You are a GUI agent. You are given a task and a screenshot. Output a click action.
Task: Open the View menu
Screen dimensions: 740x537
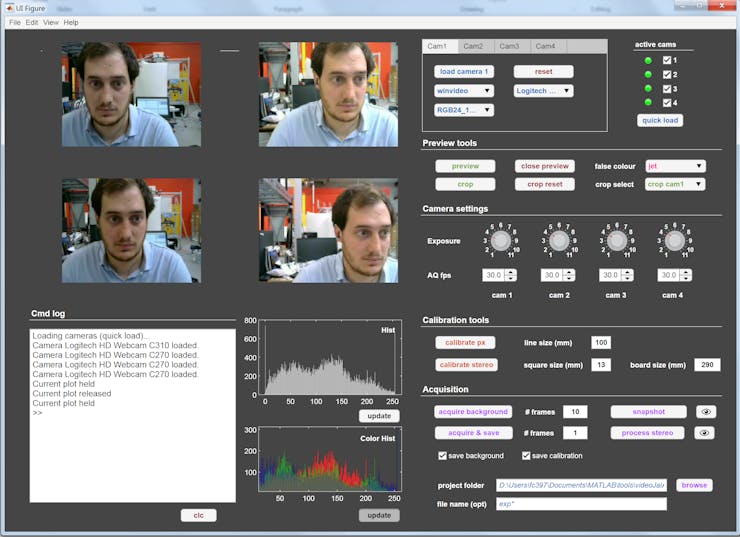[x=50, y=22]
